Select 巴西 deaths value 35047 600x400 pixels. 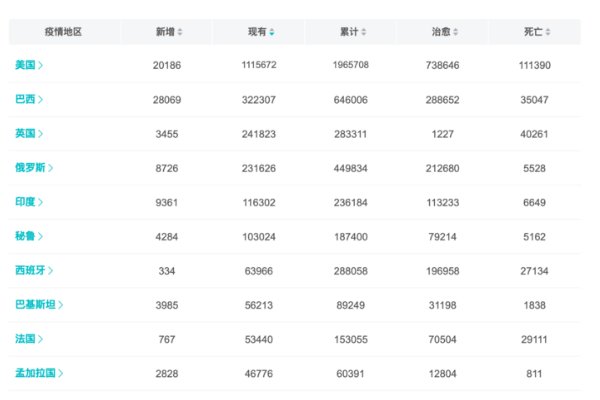(x=534, y=100)
